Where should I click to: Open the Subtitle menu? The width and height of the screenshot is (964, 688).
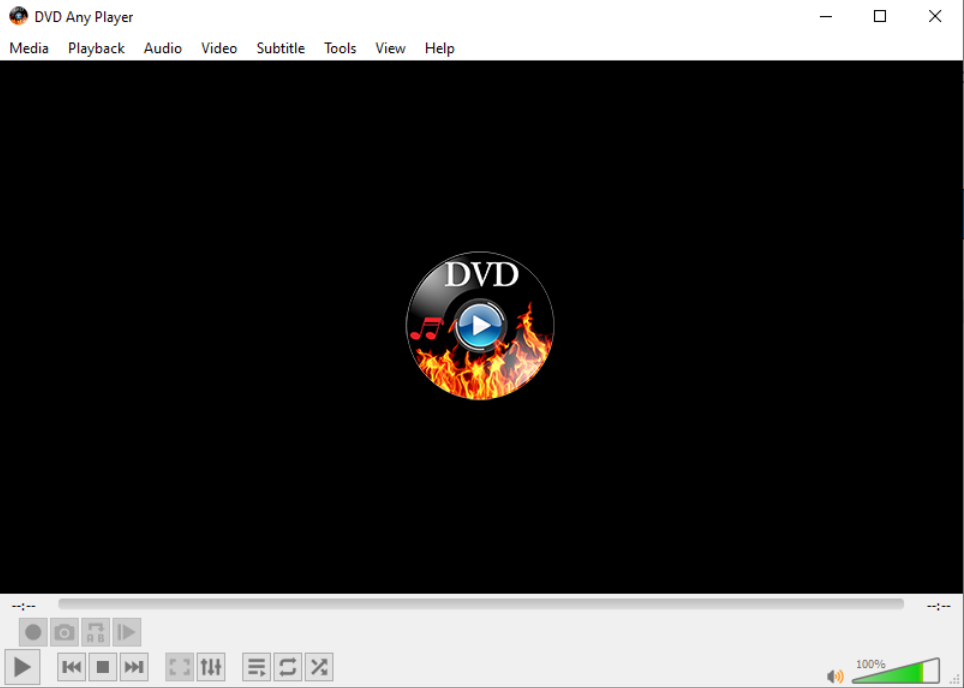[280, 48]
